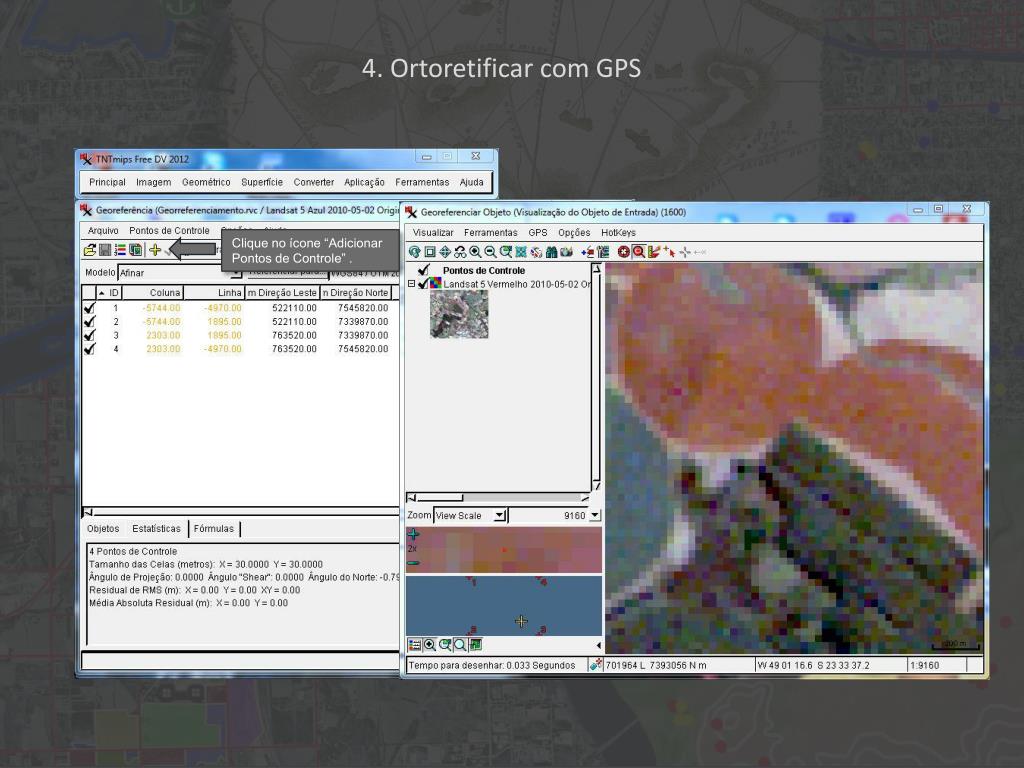Viewport: 1024px width, 768px height.
Task: Uncheck control point 1 checkbox
Action: point(89,308)
